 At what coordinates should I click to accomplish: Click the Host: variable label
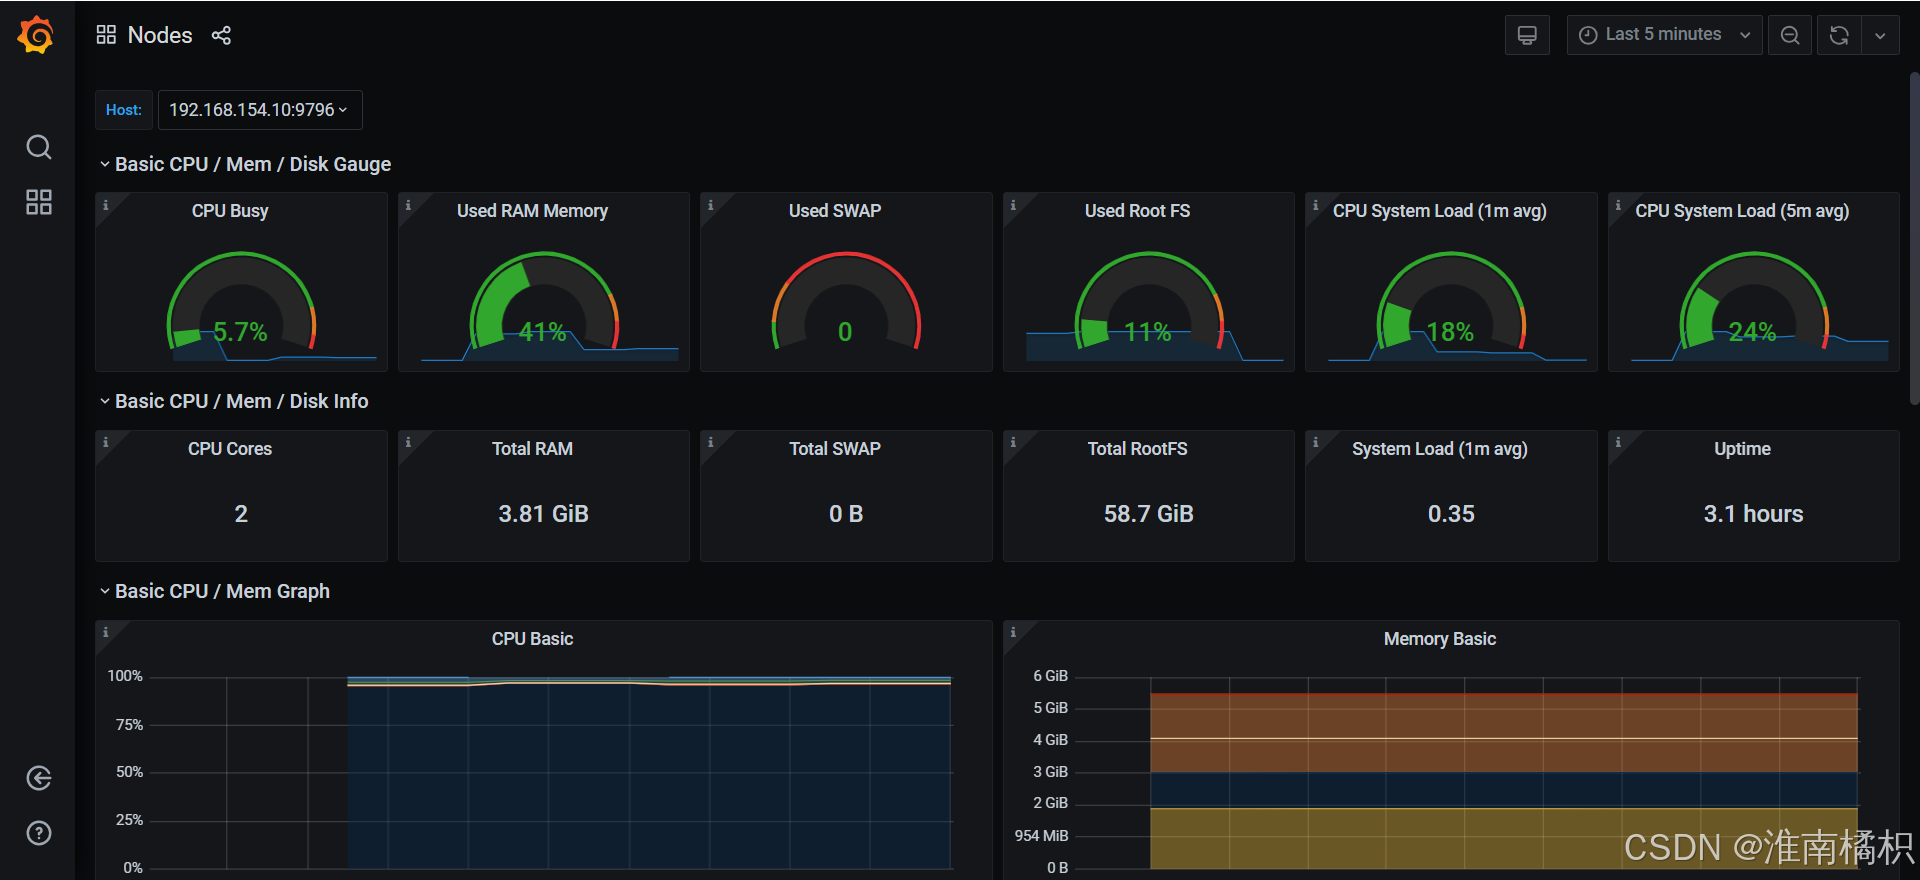tap(124, 110)
